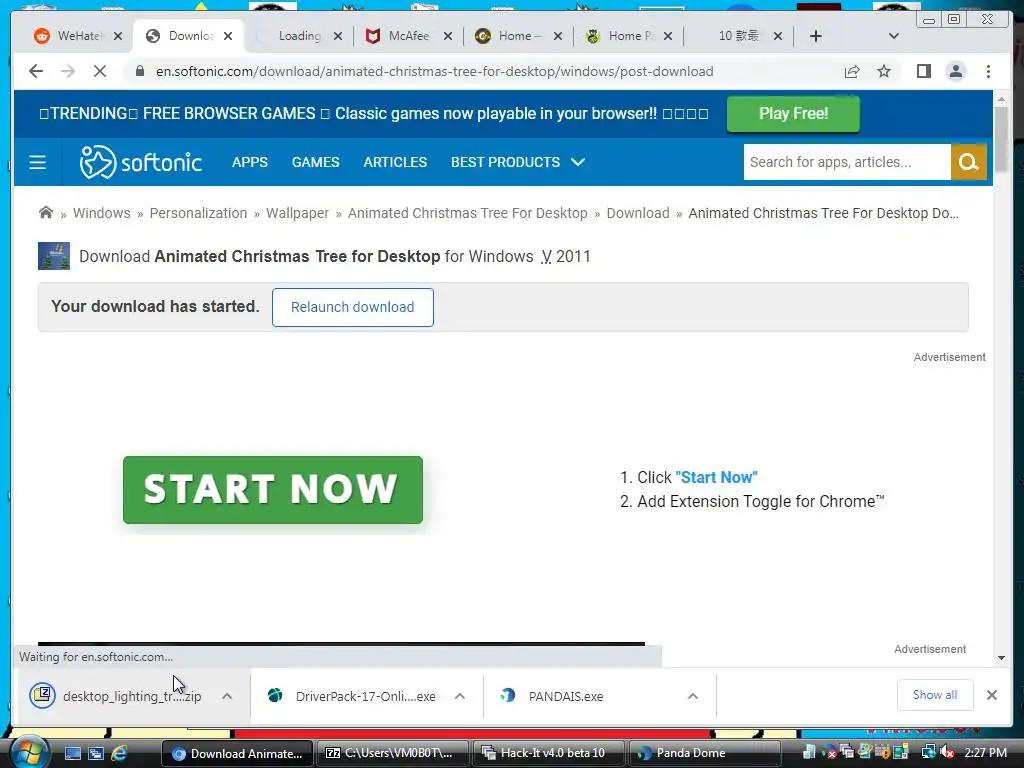Click the "Start Now" blue link text

pyautogui.click(x=716, y=477)
